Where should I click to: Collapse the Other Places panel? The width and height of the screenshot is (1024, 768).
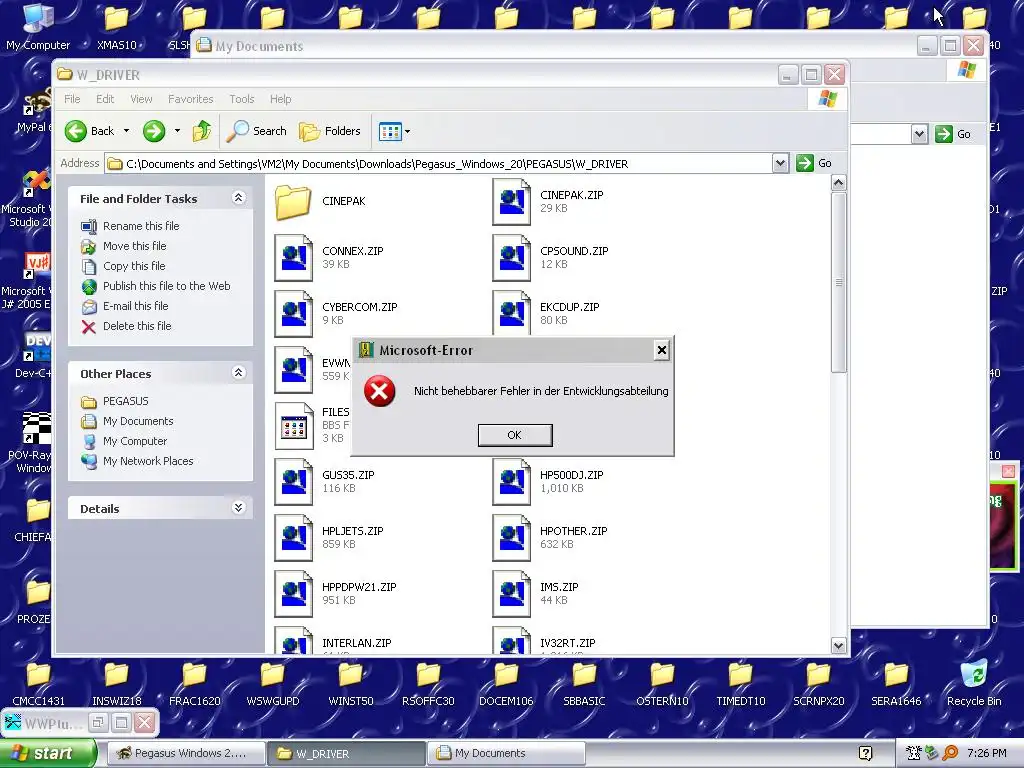238,373
